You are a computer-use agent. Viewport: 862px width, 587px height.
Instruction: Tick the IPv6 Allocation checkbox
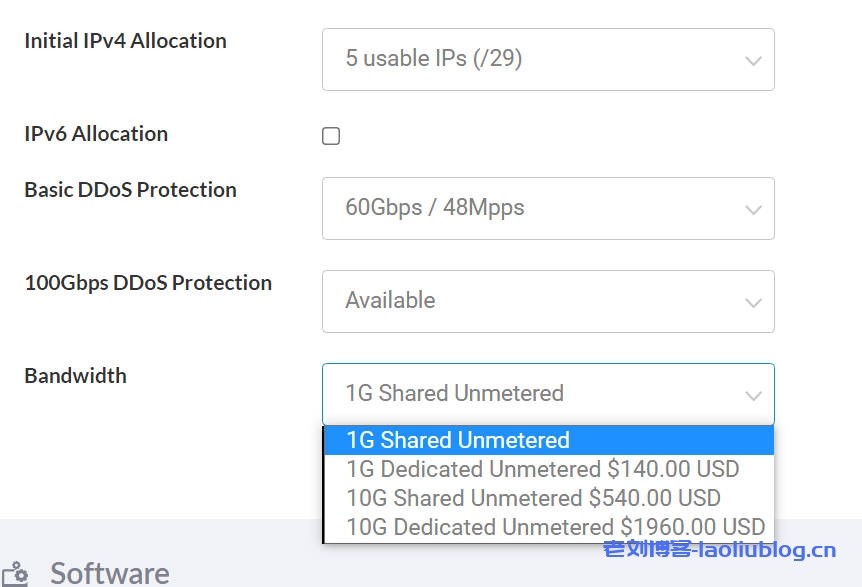click(x=331, y=136)
